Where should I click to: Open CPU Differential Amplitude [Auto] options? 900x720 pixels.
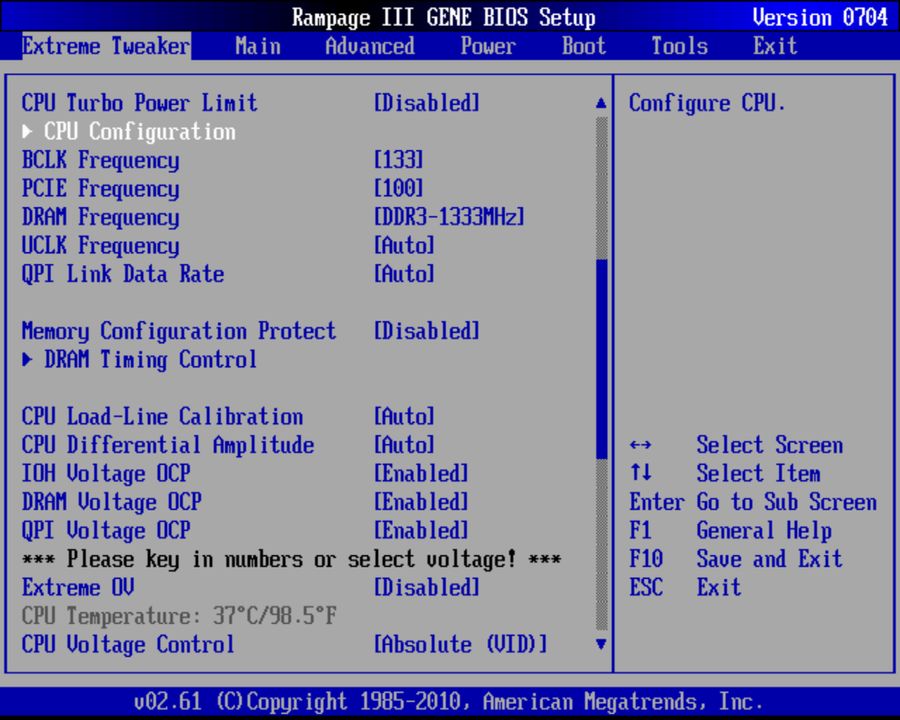pos(404,445)
